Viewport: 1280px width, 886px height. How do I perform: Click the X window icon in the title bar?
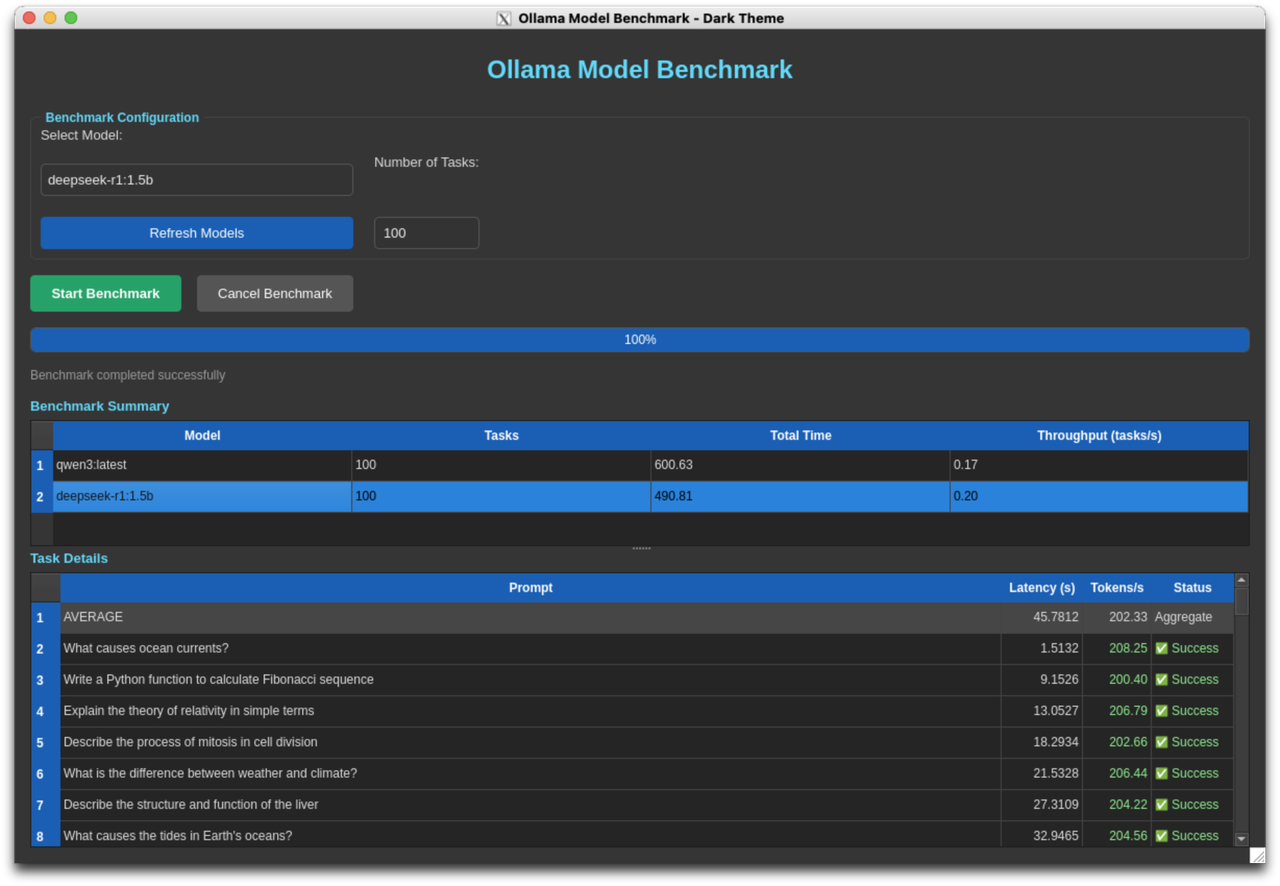click(x=503, y=17)
